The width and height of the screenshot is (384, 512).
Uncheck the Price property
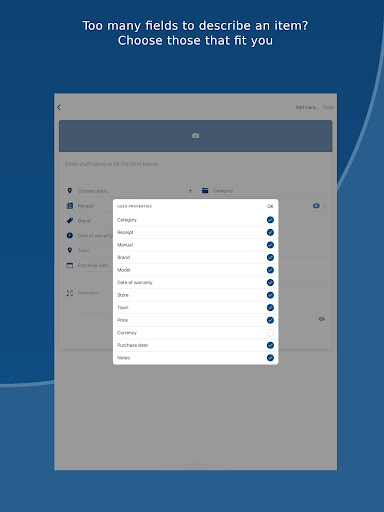(x=270, y=320)
